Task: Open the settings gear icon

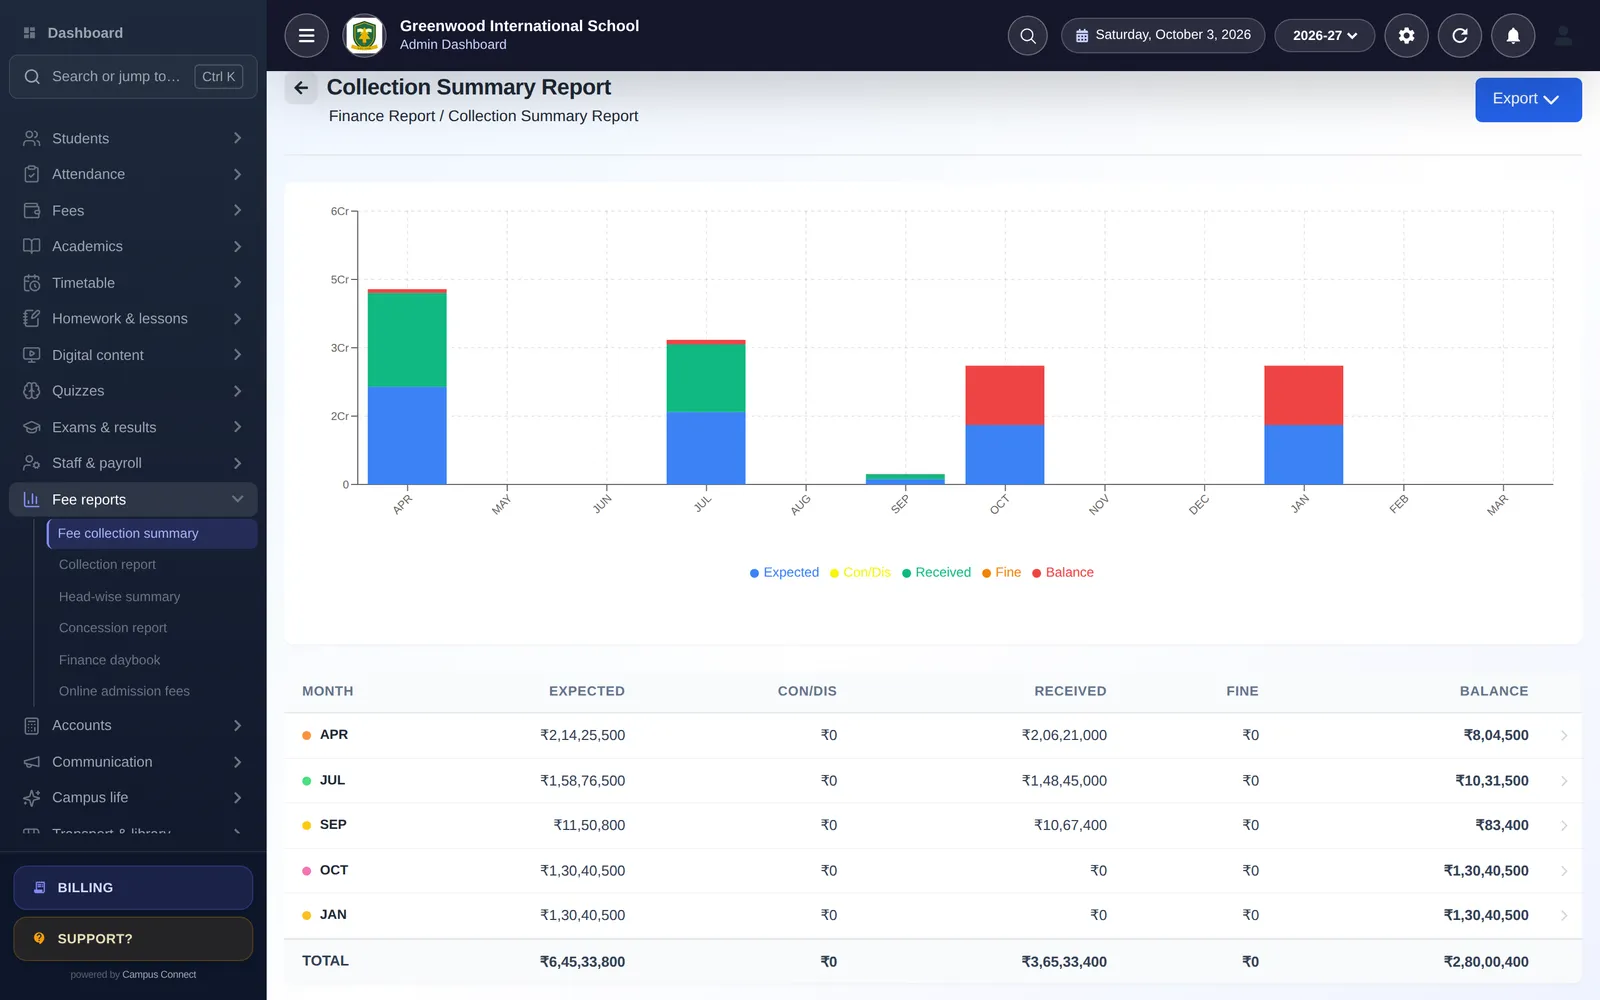Action: tap(1406, 36)
